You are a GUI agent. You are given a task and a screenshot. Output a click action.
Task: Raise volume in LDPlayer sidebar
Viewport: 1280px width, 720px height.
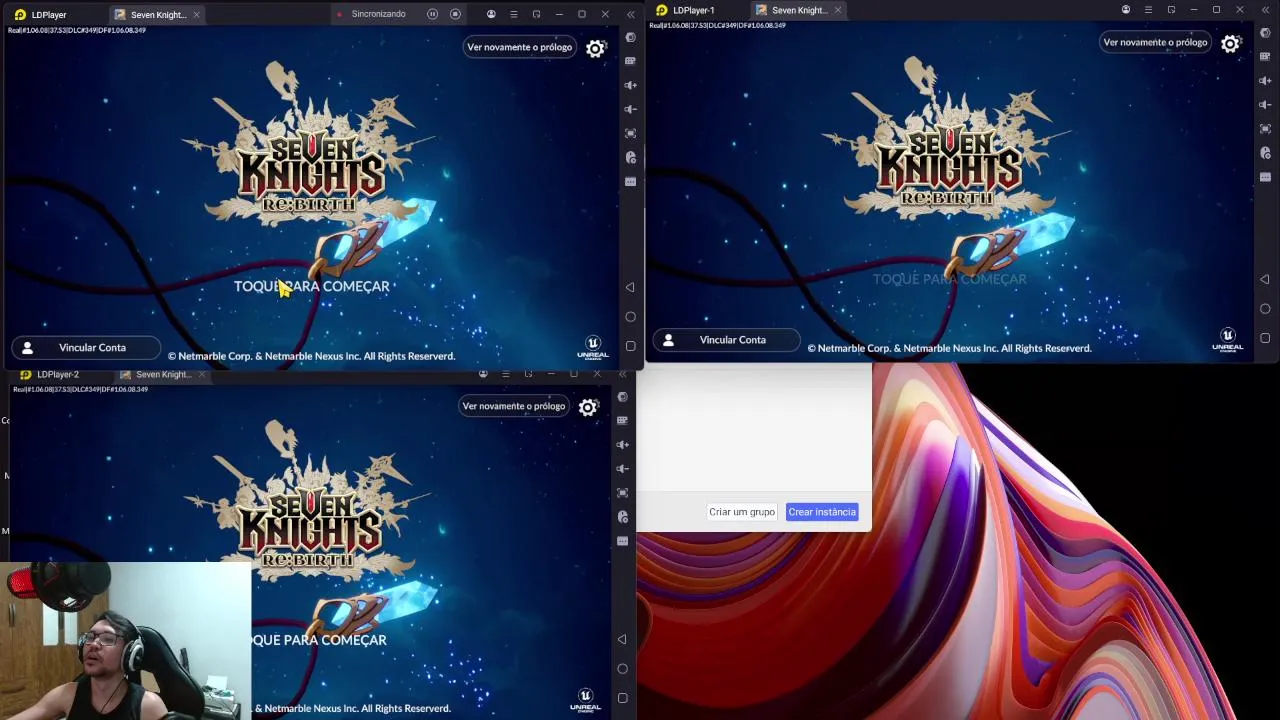[x=630, y=85]
